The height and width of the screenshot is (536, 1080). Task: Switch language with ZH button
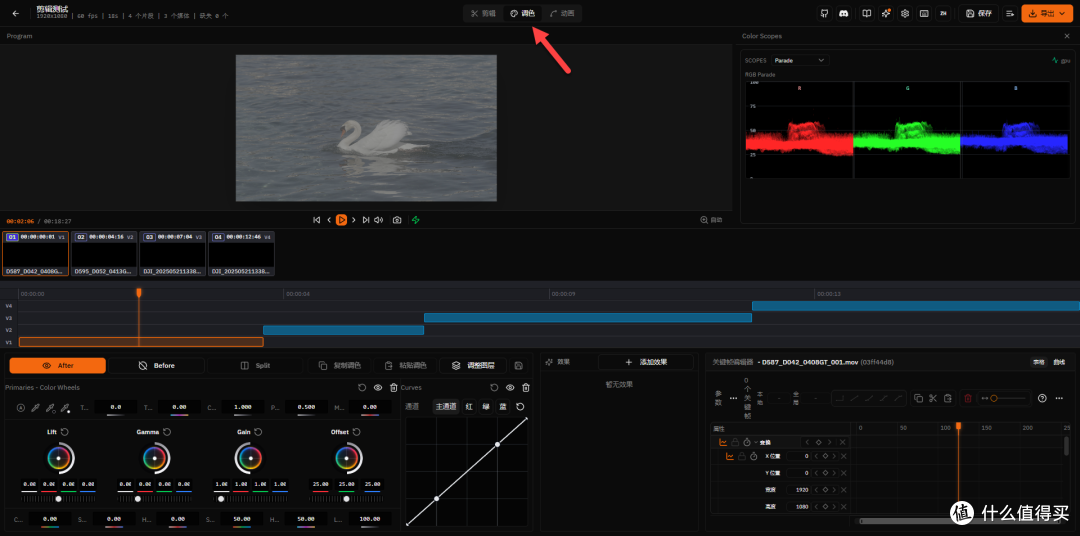pos(944,13)
